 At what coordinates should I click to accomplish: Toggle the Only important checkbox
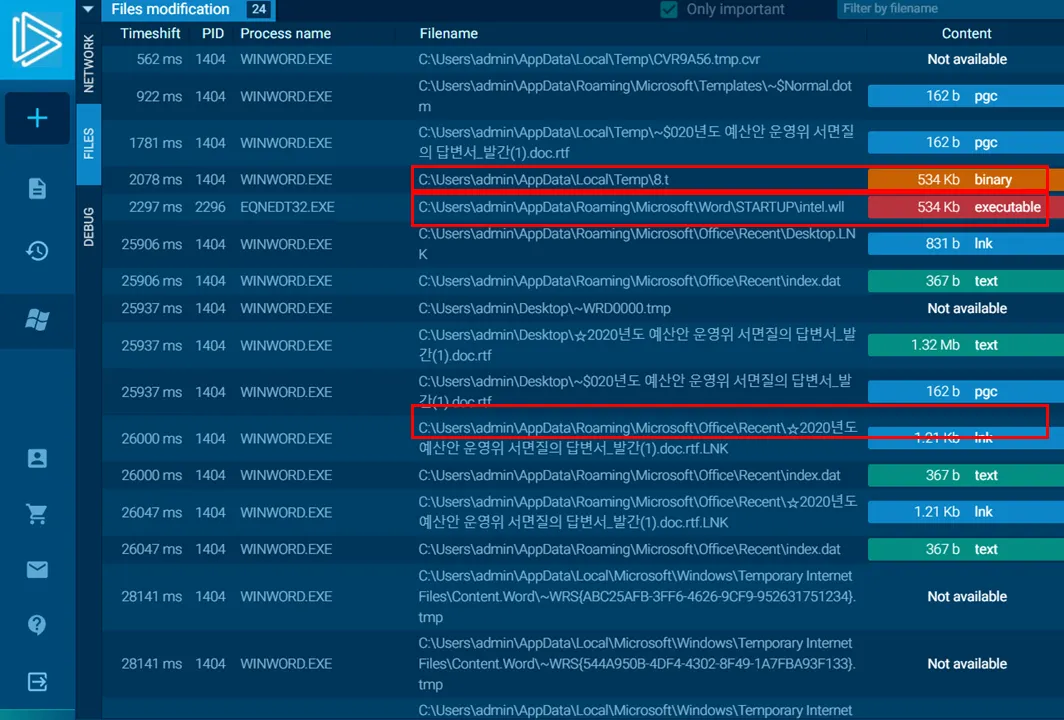pyautogui.click(x=668, y=10)
